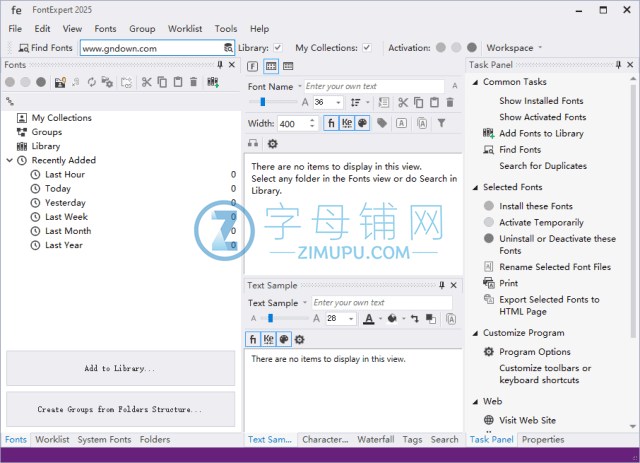
Task: Click the Add Fonts to Library icon in Fonts toolbar
Action: coord(213,82)
